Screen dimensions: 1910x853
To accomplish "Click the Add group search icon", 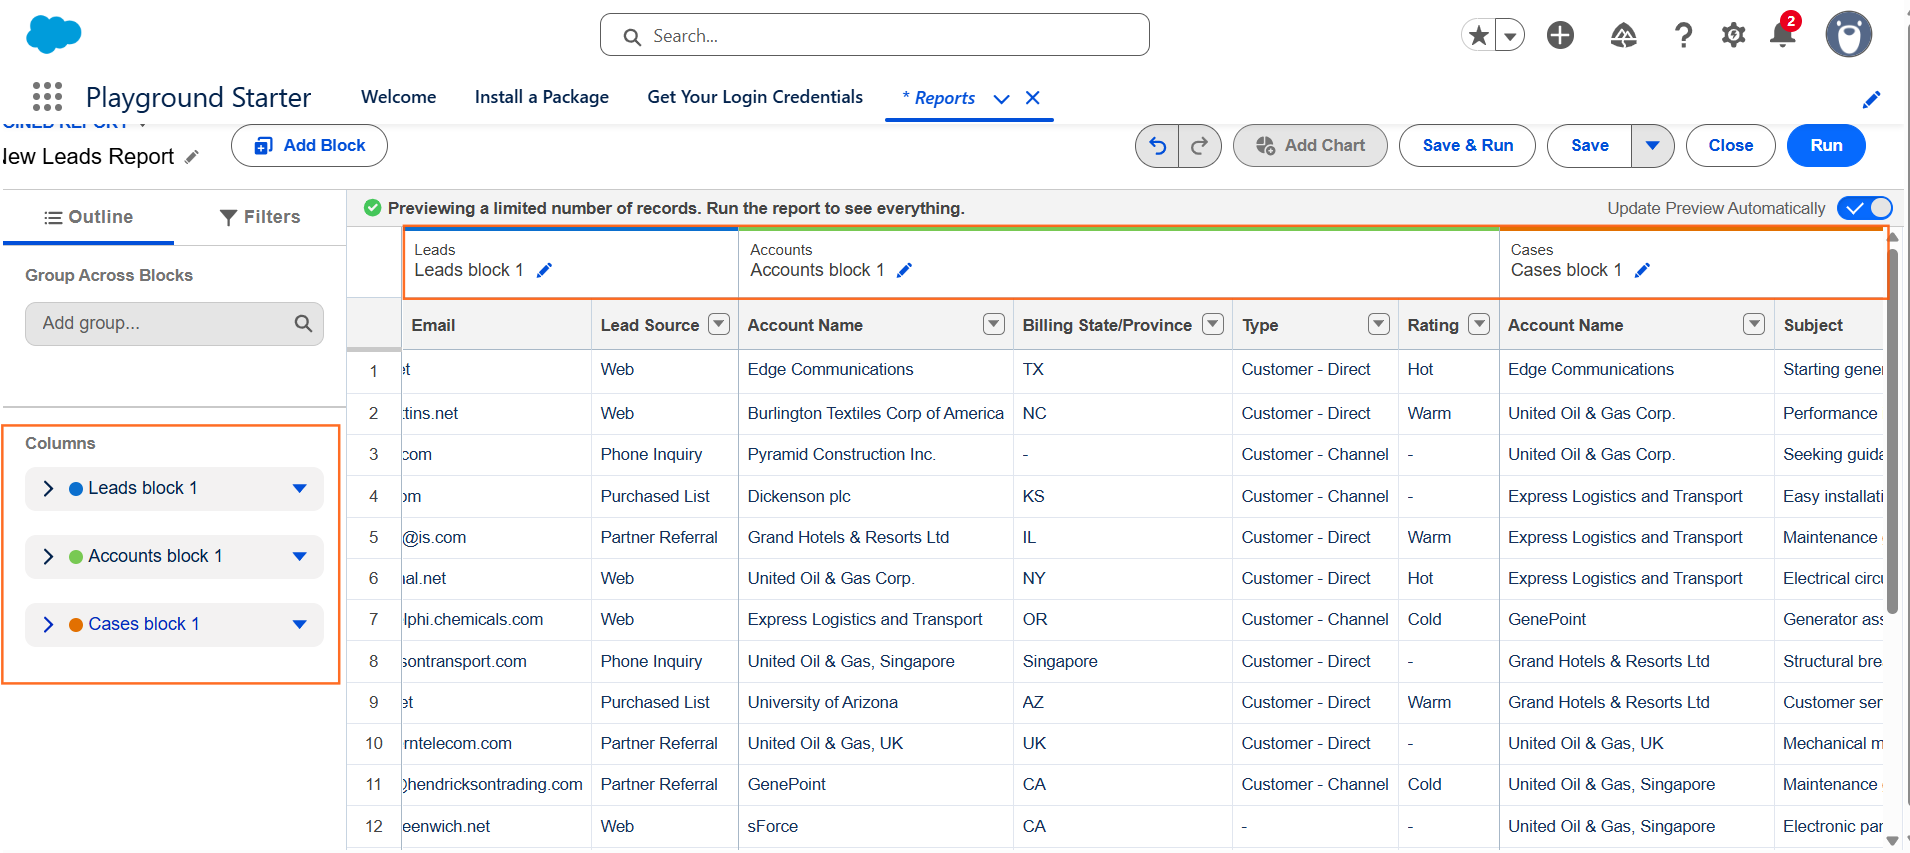I will pos(303,323).
